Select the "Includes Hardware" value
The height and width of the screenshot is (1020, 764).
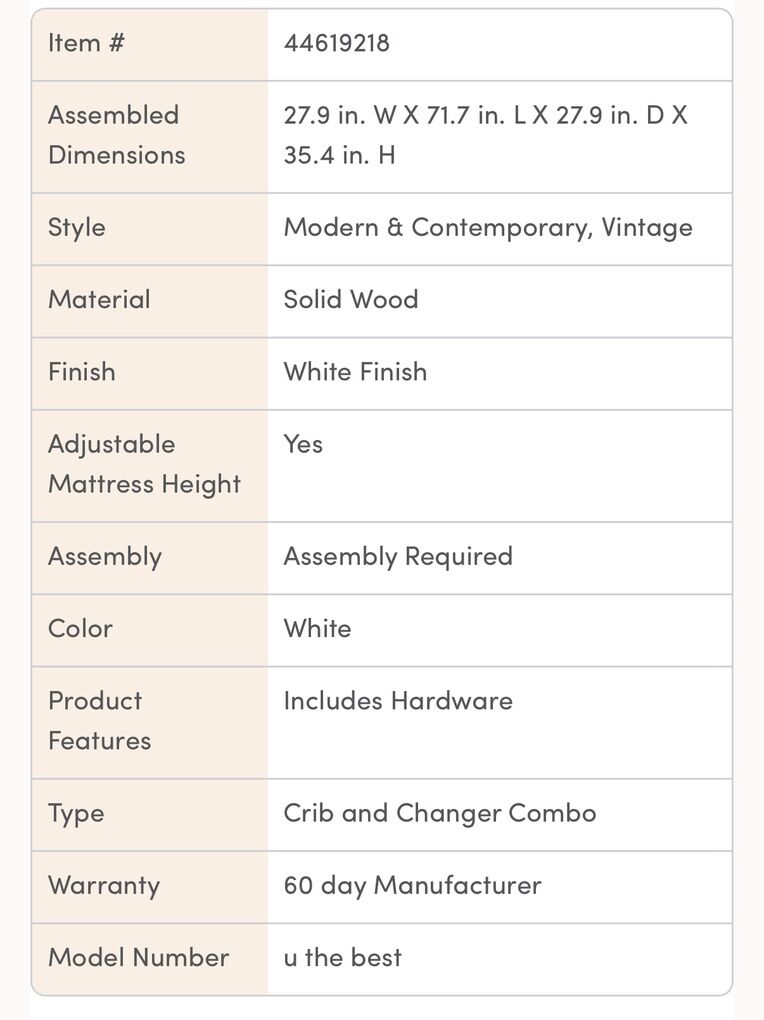pyautogui.click(x=397, y=700)
